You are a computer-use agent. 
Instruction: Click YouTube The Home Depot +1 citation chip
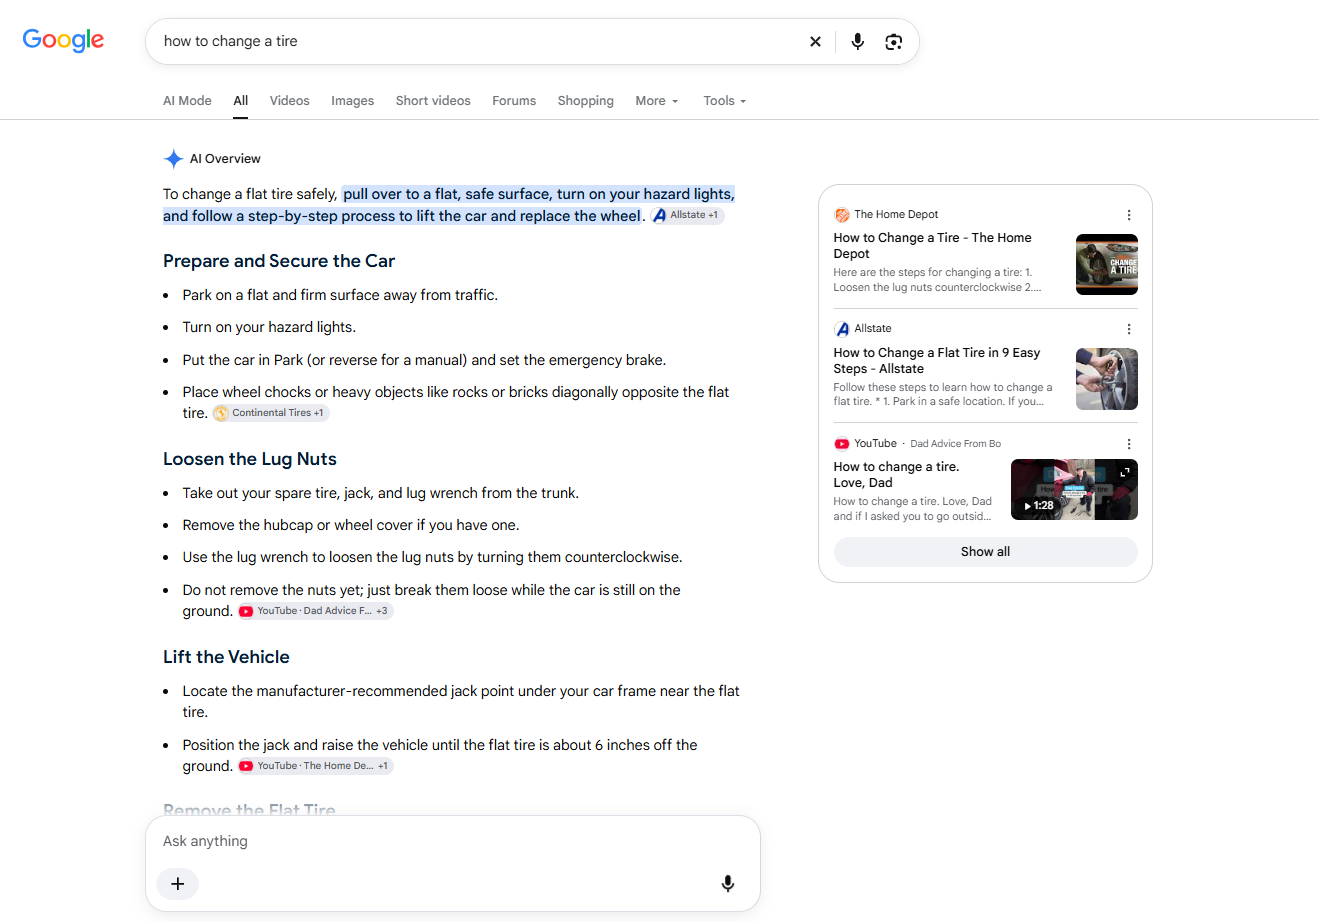coord(315,766)
